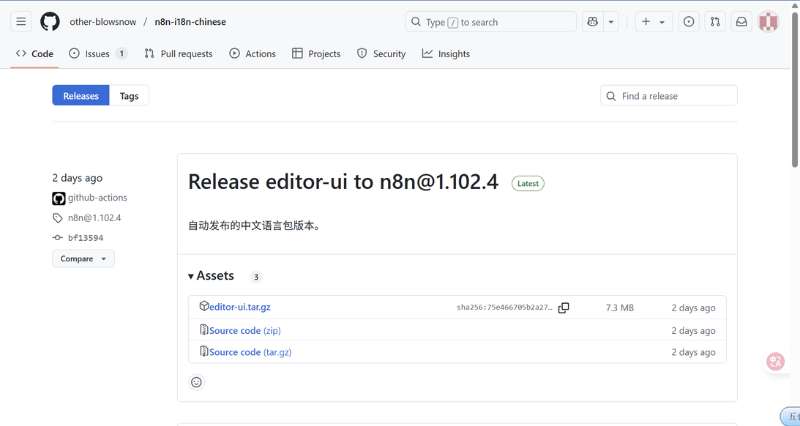The width and height of the screenshot is (800, 426).
Task: Open the create new plus menu
Action: (x=653, y=22)
